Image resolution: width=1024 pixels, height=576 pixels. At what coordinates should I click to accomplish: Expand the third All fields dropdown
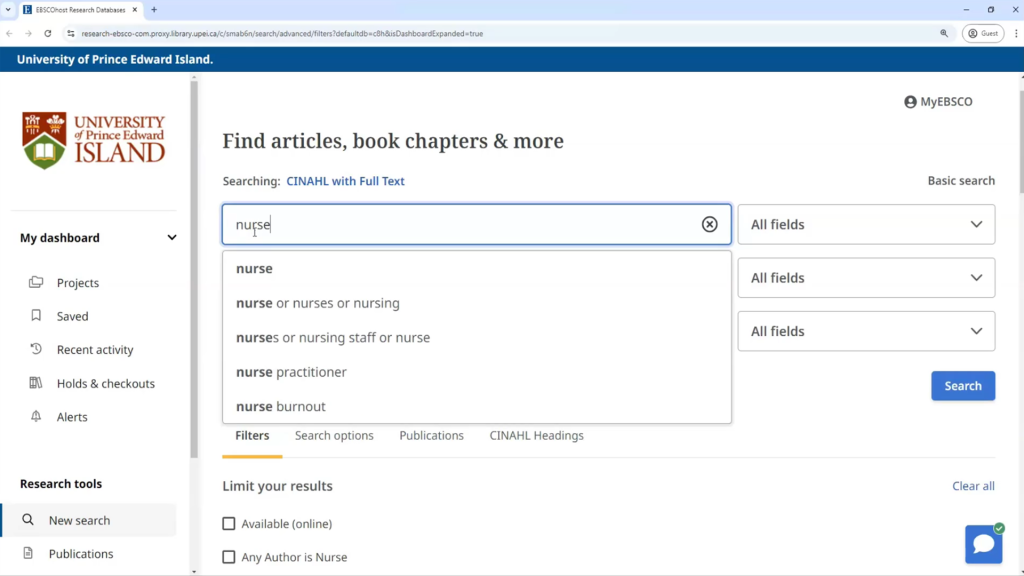coord(866,331)
